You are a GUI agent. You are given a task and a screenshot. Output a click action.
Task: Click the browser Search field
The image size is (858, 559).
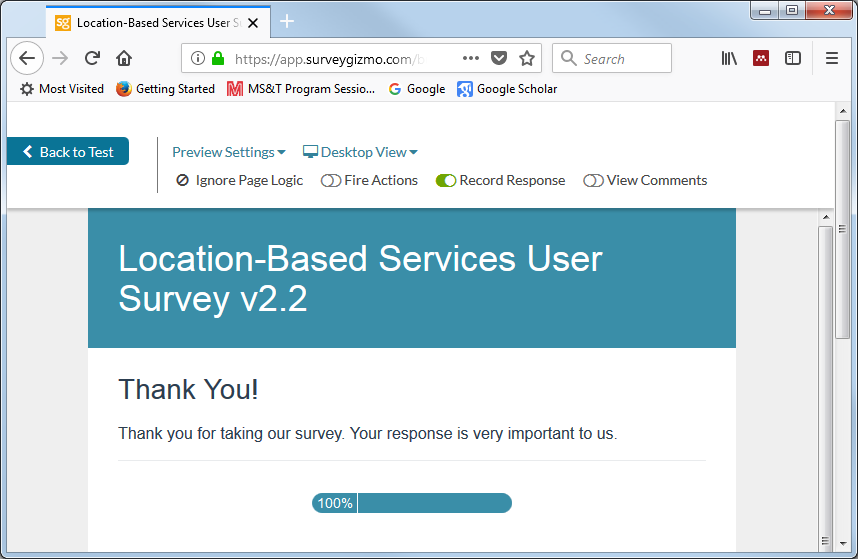click(x=612, y=58)
